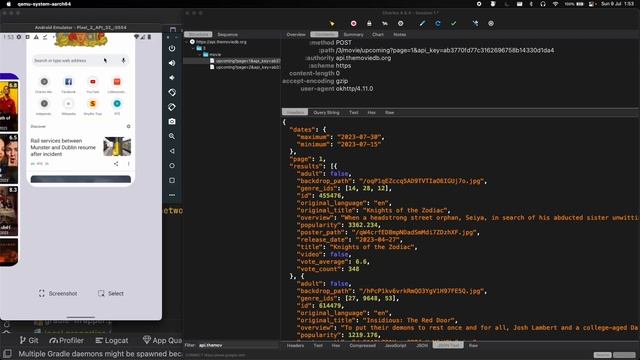The width and height of the screenshot is (640, 360).
Task: Switch response view to JavaScript tab
Action: tap(396, 345)
